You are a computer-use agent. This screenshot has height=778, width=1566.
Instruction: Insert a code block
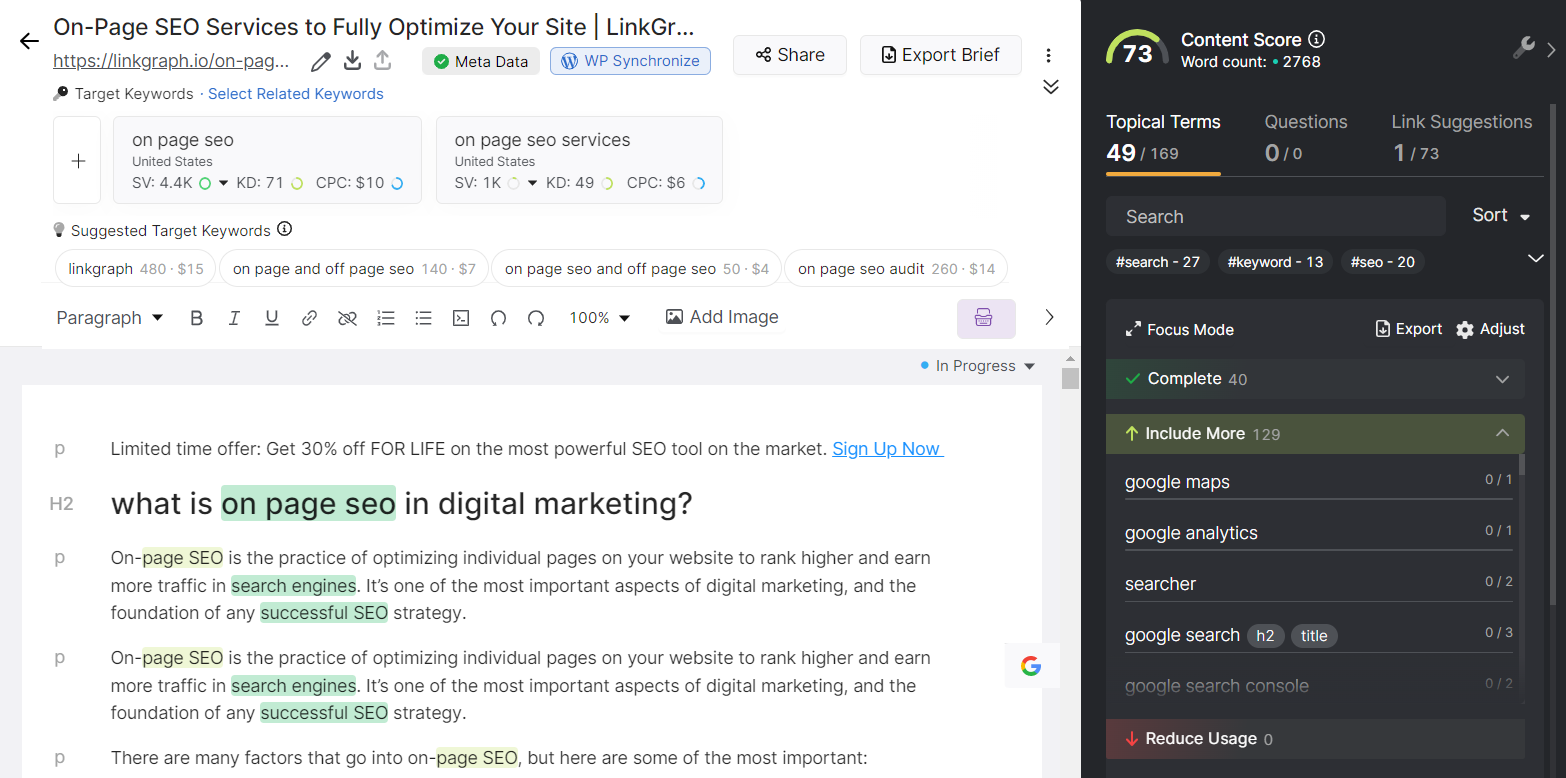tap(461, 318)
